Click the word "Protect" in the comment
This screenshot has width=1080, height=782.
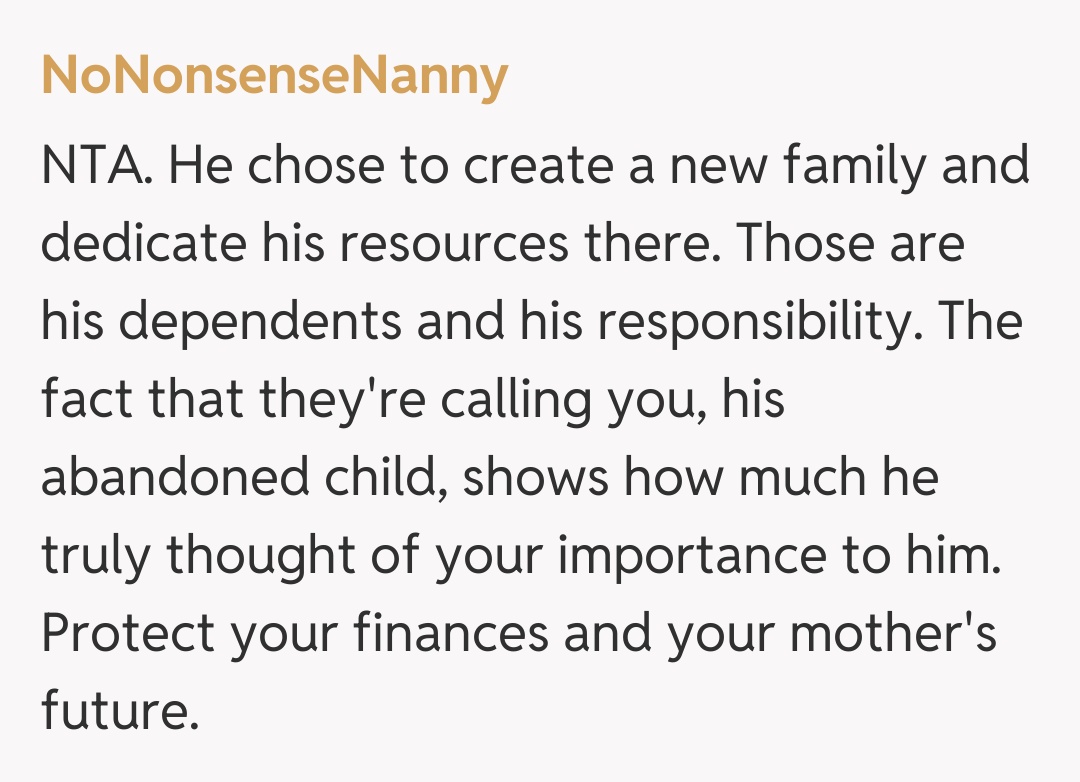click(128, 634)
